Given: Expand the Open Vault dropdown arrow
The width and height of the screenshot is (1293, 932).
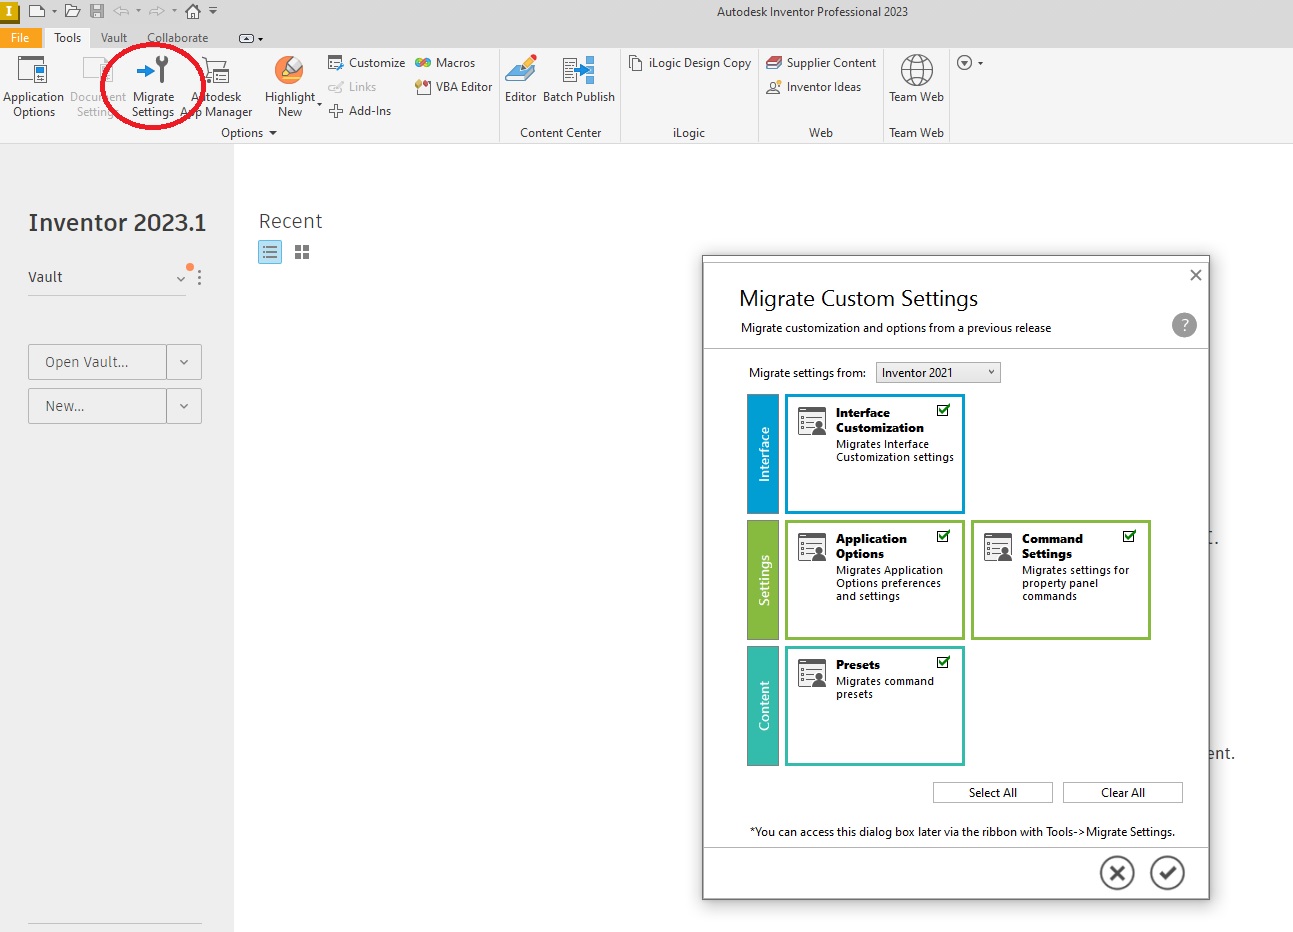Looking at the screenshot, I should [x=184, y=362].
